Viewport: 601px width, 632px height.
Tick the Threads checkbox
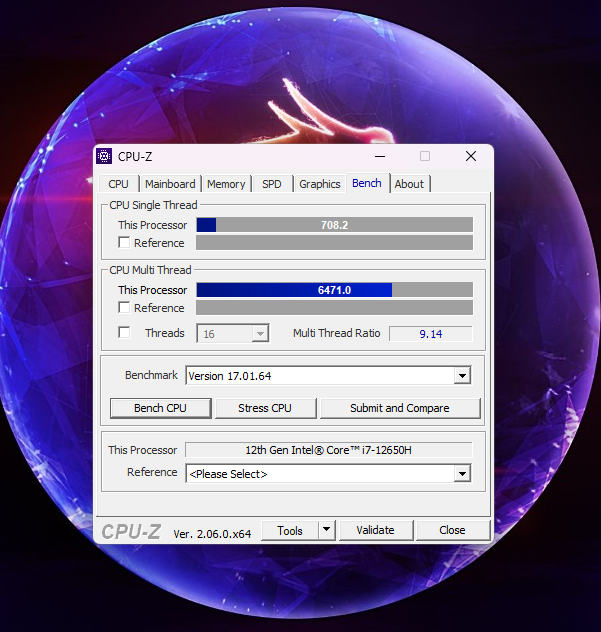(x=124, y=333)
